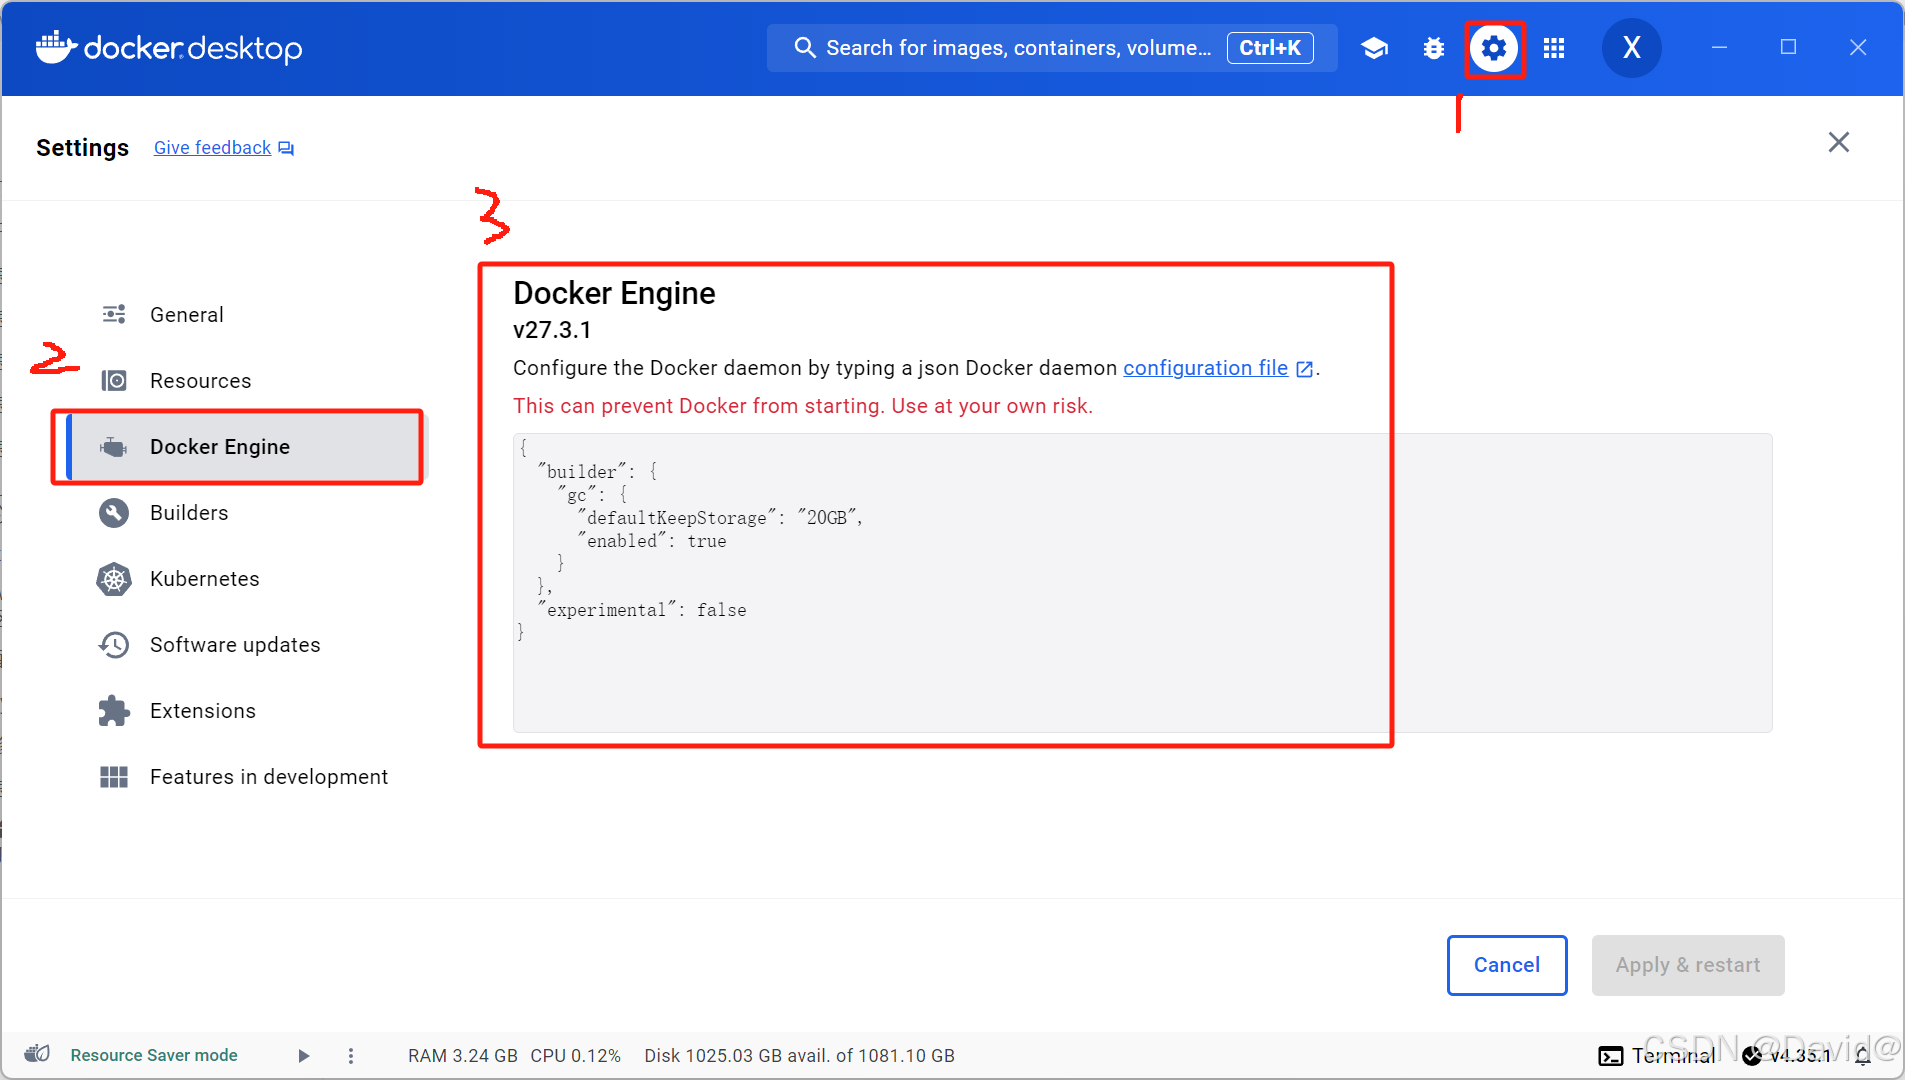Click the Resources disk icon
The width and height of the screenshot is (1905, 1080).
tap(114, 381)
